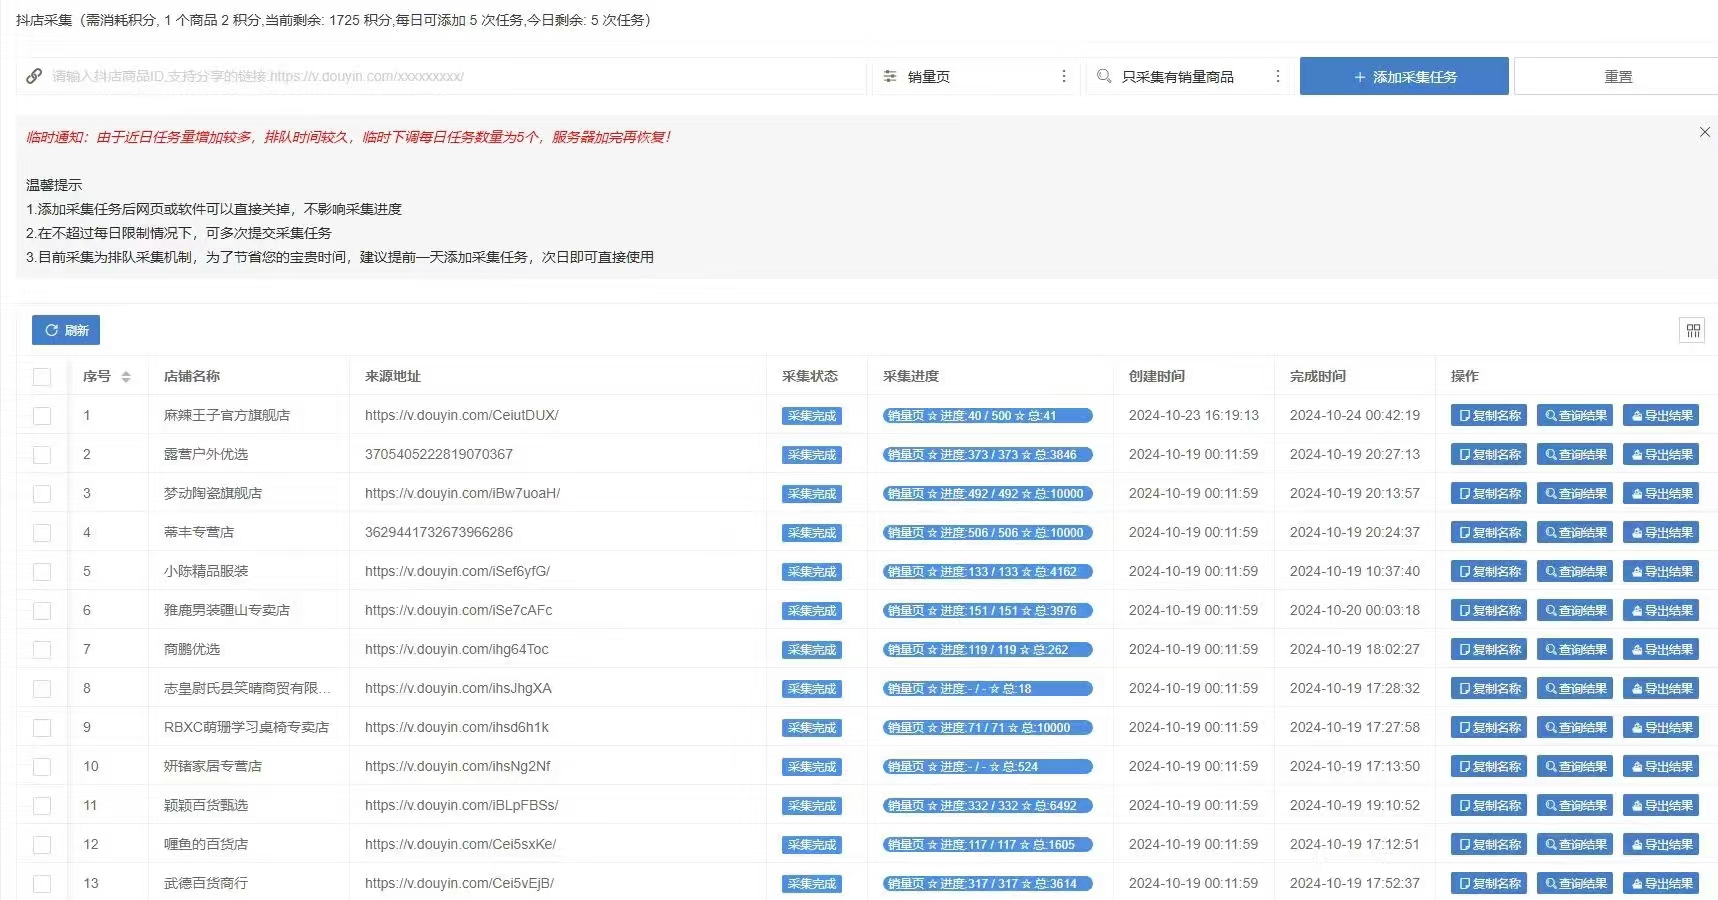1718x900 pixels.
Task: Click the 重置 button
Action: point(1617,76)
